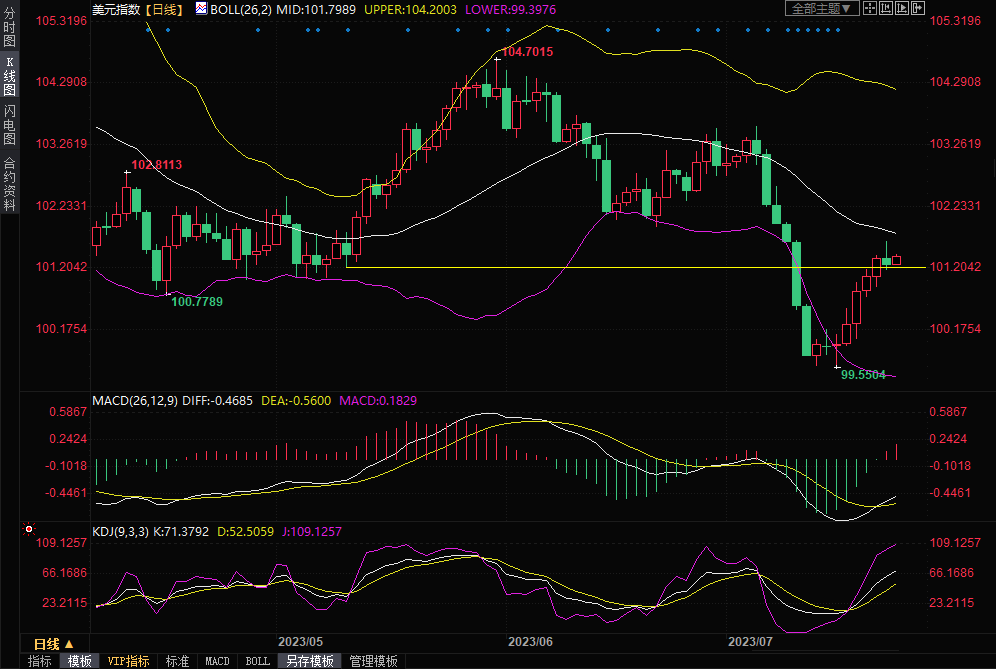Viewport: 996px width, 669px height.
Task: Click the range measurement icon in top toolbar
Action: click(x=886, y=8)
